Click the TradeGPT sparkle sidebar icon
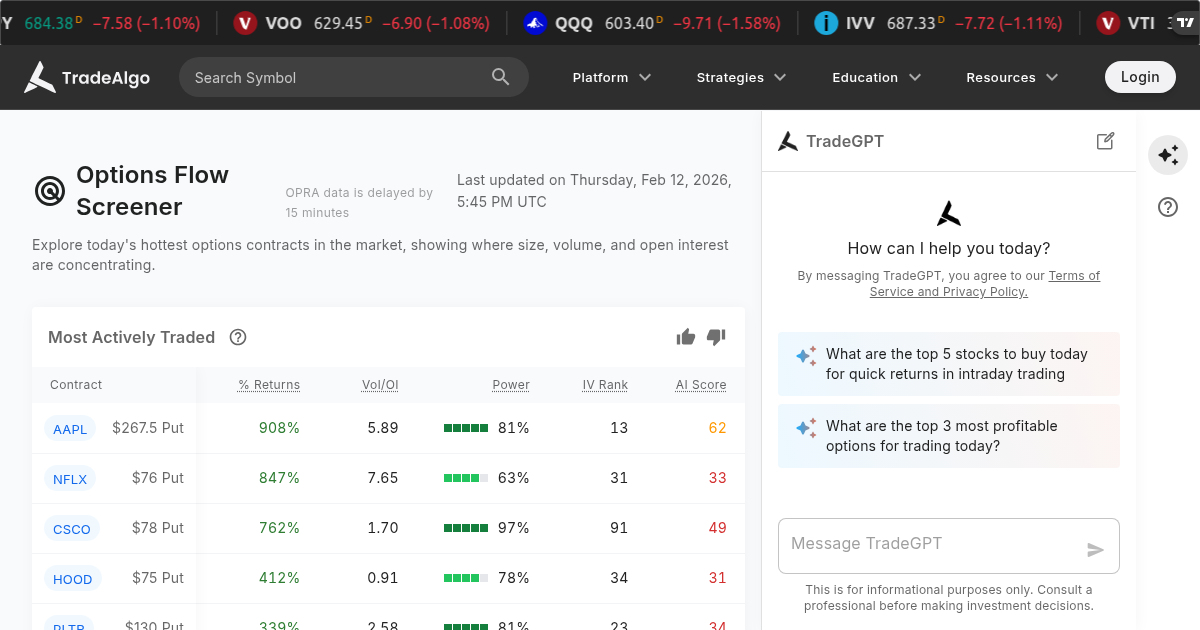 click(1167, 155)
